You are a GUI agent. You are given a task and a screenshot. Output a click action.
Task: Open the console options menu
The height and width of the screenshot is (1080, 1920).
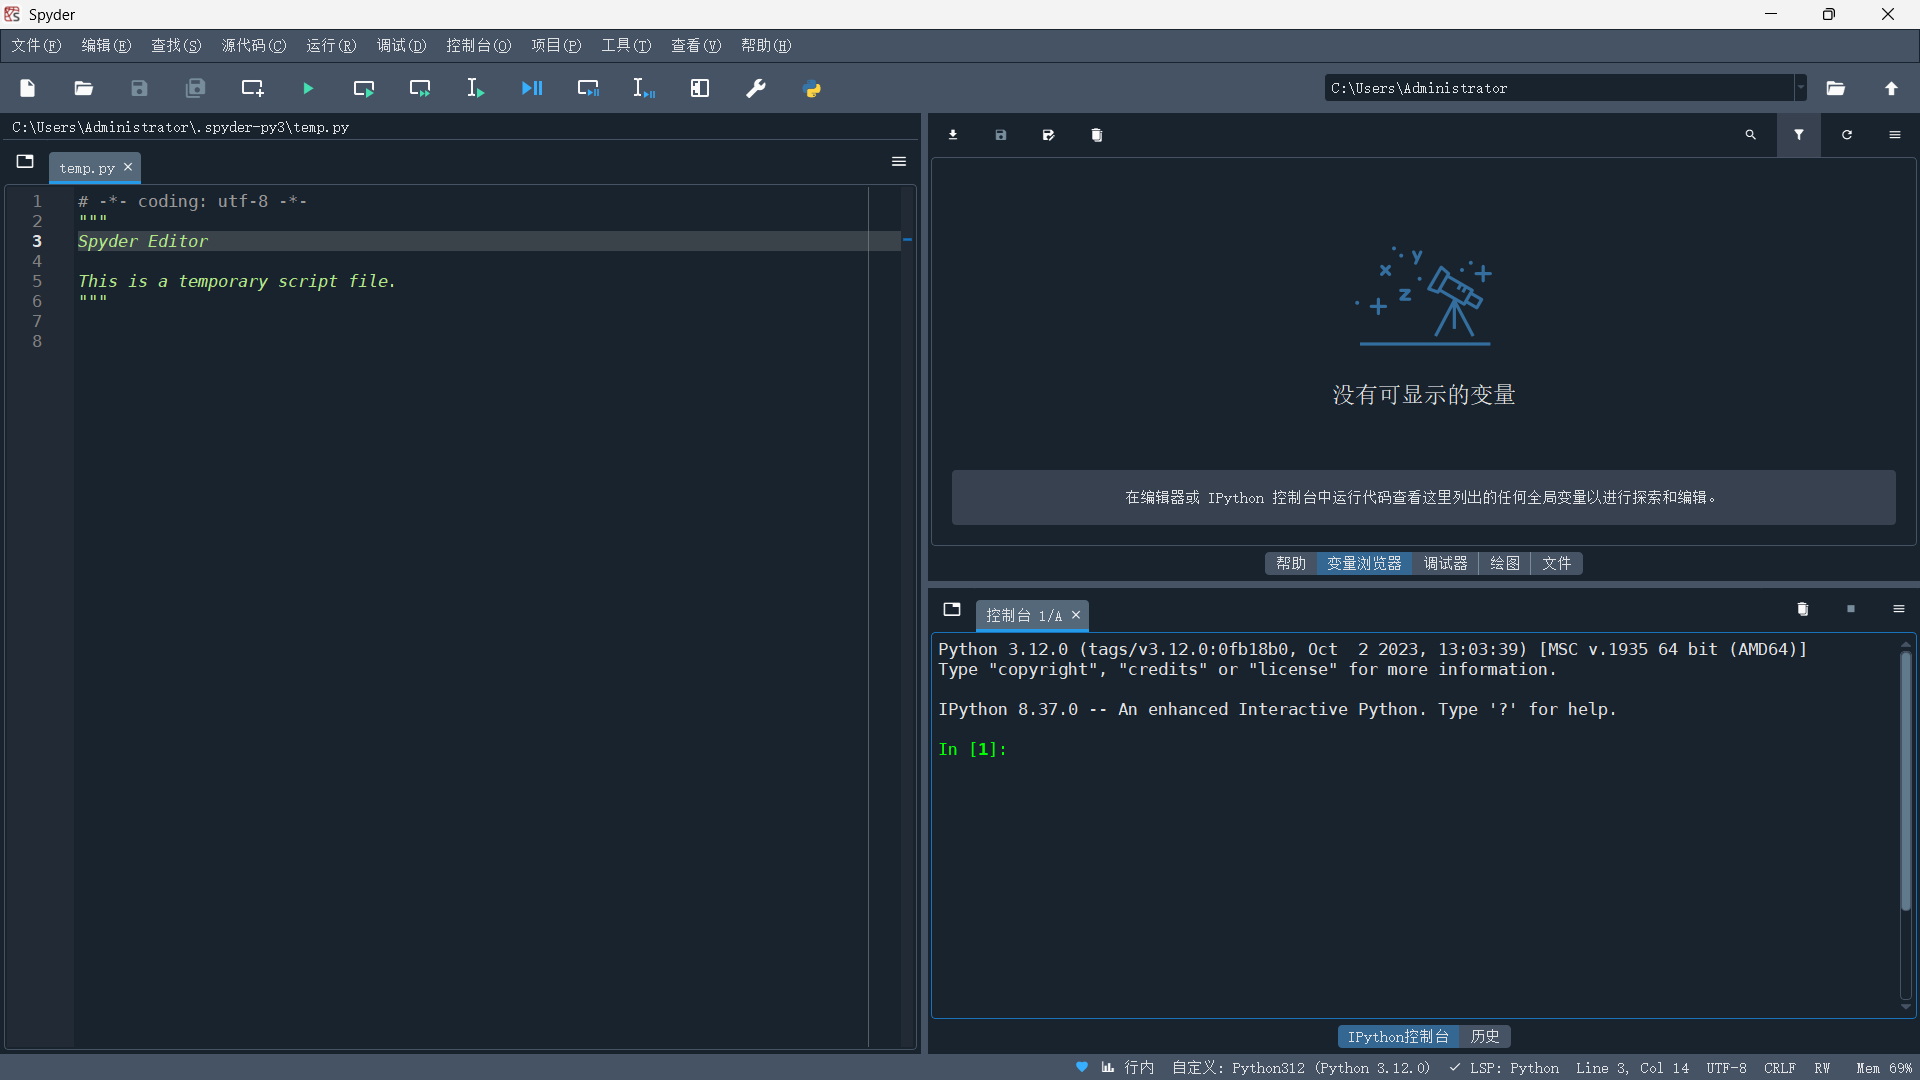[1898, 609]
